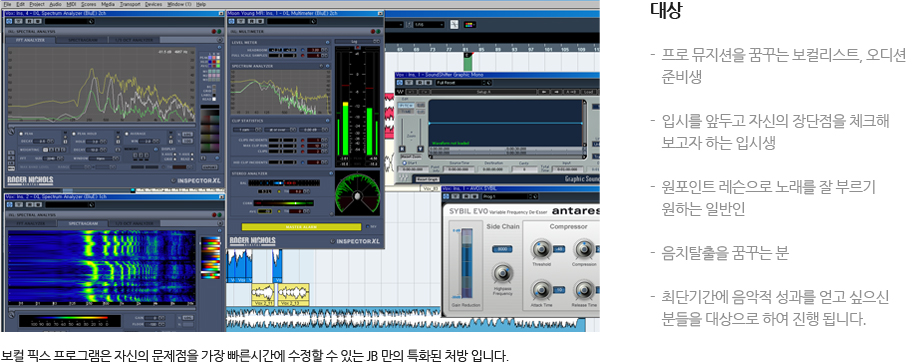Toggle the Peak radio button
The width and height of the screenshot is (920, 362).
click(x=21, y=133)
